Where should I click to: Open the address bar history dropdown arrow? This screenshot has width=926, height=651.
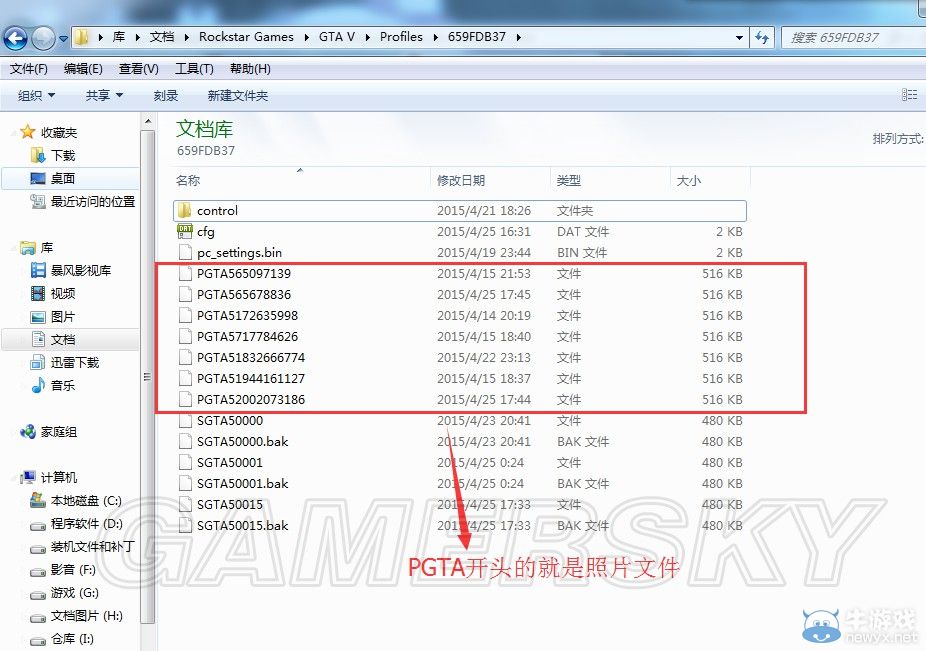[x=739, y=37]
